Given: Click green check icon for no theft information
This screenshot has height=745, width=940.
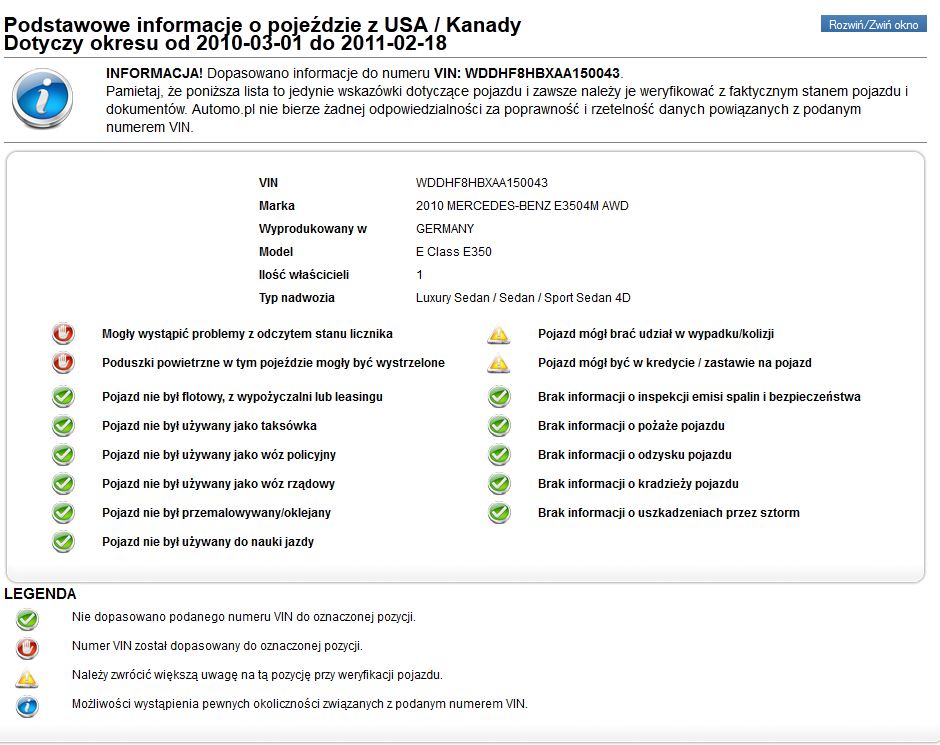Looking at the screenshot, I should coord(499,484).
